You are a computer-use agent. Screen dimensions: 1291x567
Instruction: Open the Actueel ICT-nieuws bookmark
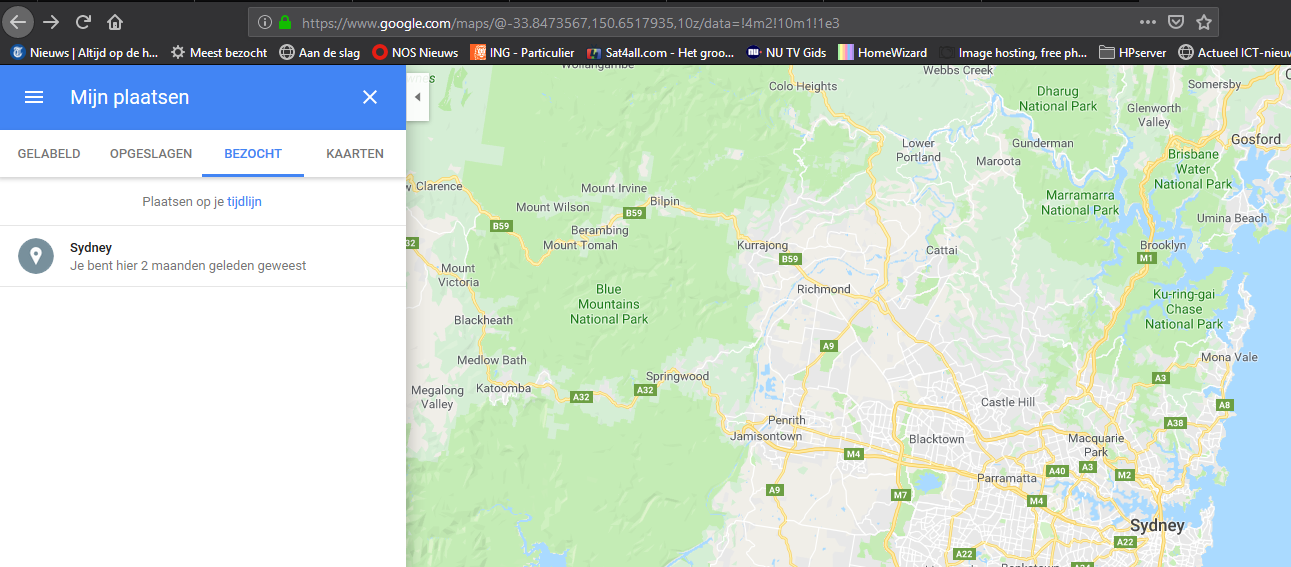click(1234, 53)
